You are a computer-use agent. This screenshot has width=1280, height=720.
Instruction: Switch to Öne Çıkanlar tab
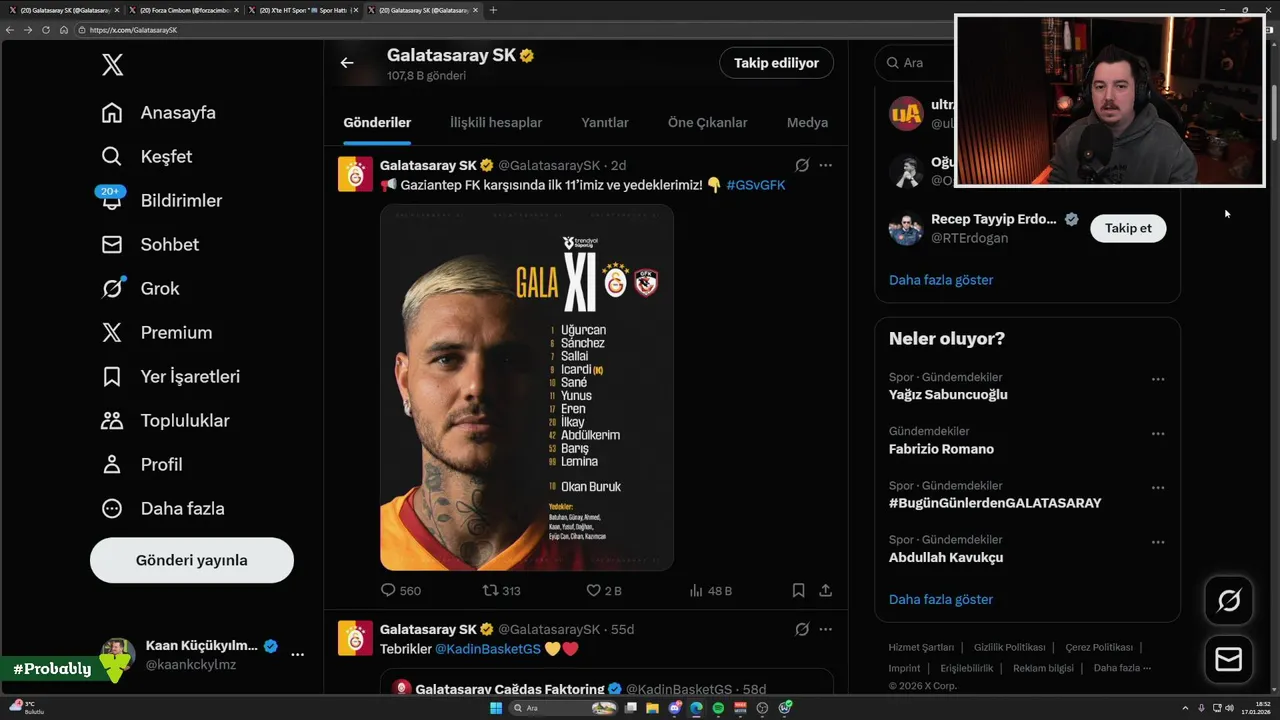point(708,123)
